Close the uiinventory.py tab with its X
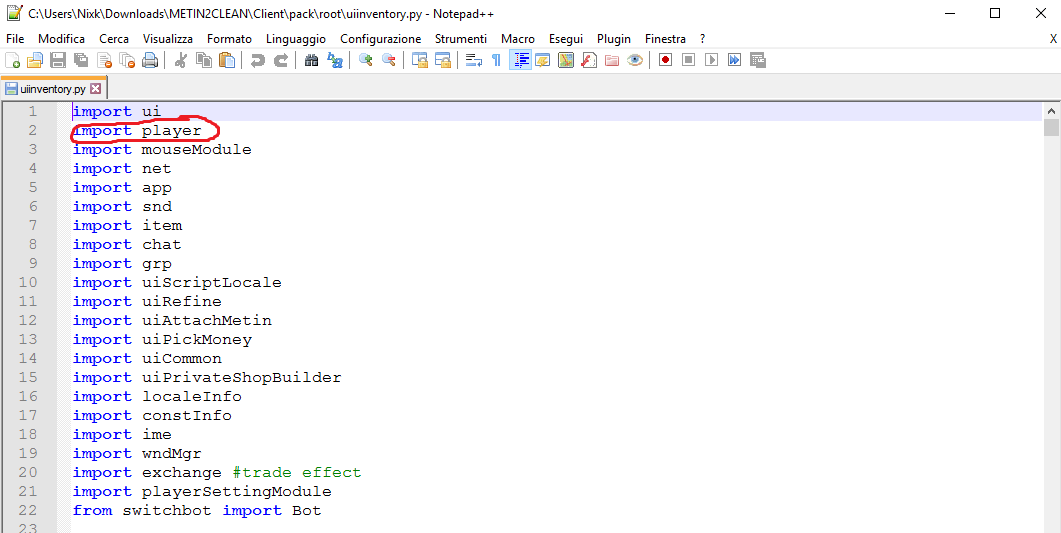Image resolution: width=1061 pixels, height=533 pixels. 95,89
